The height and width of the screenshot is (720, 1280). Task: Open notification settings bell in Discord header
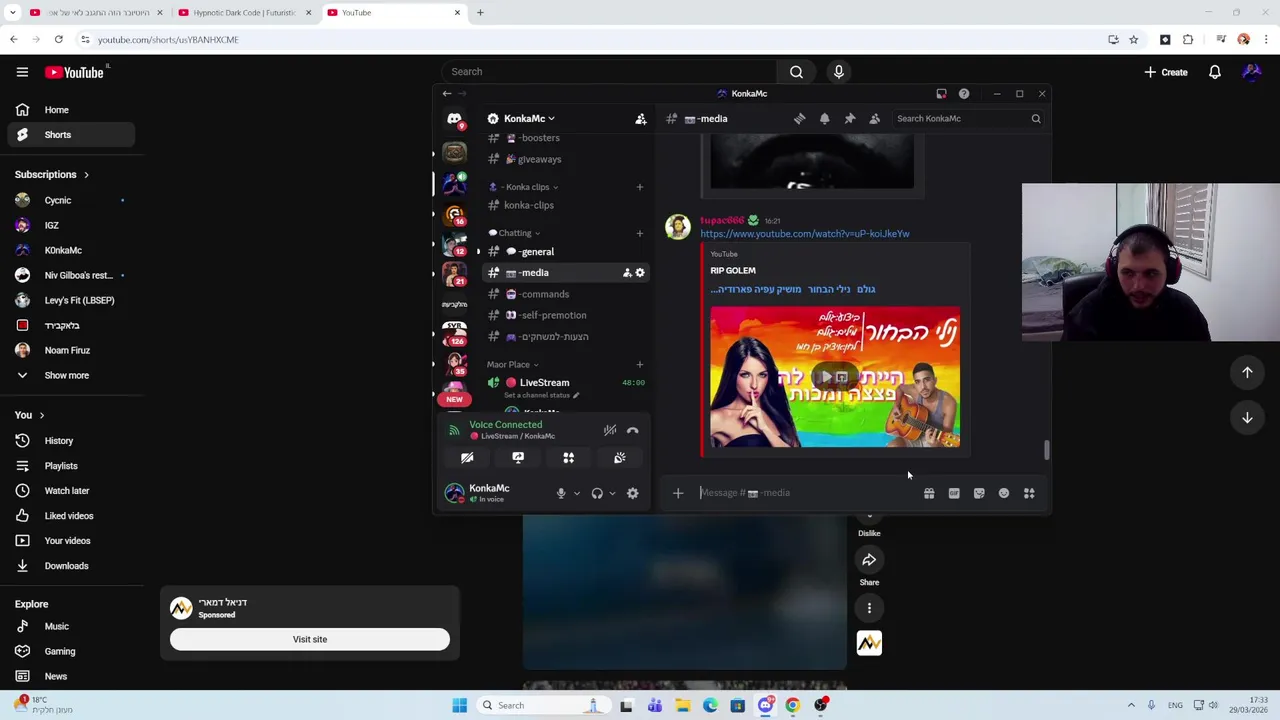coord(824,118)
